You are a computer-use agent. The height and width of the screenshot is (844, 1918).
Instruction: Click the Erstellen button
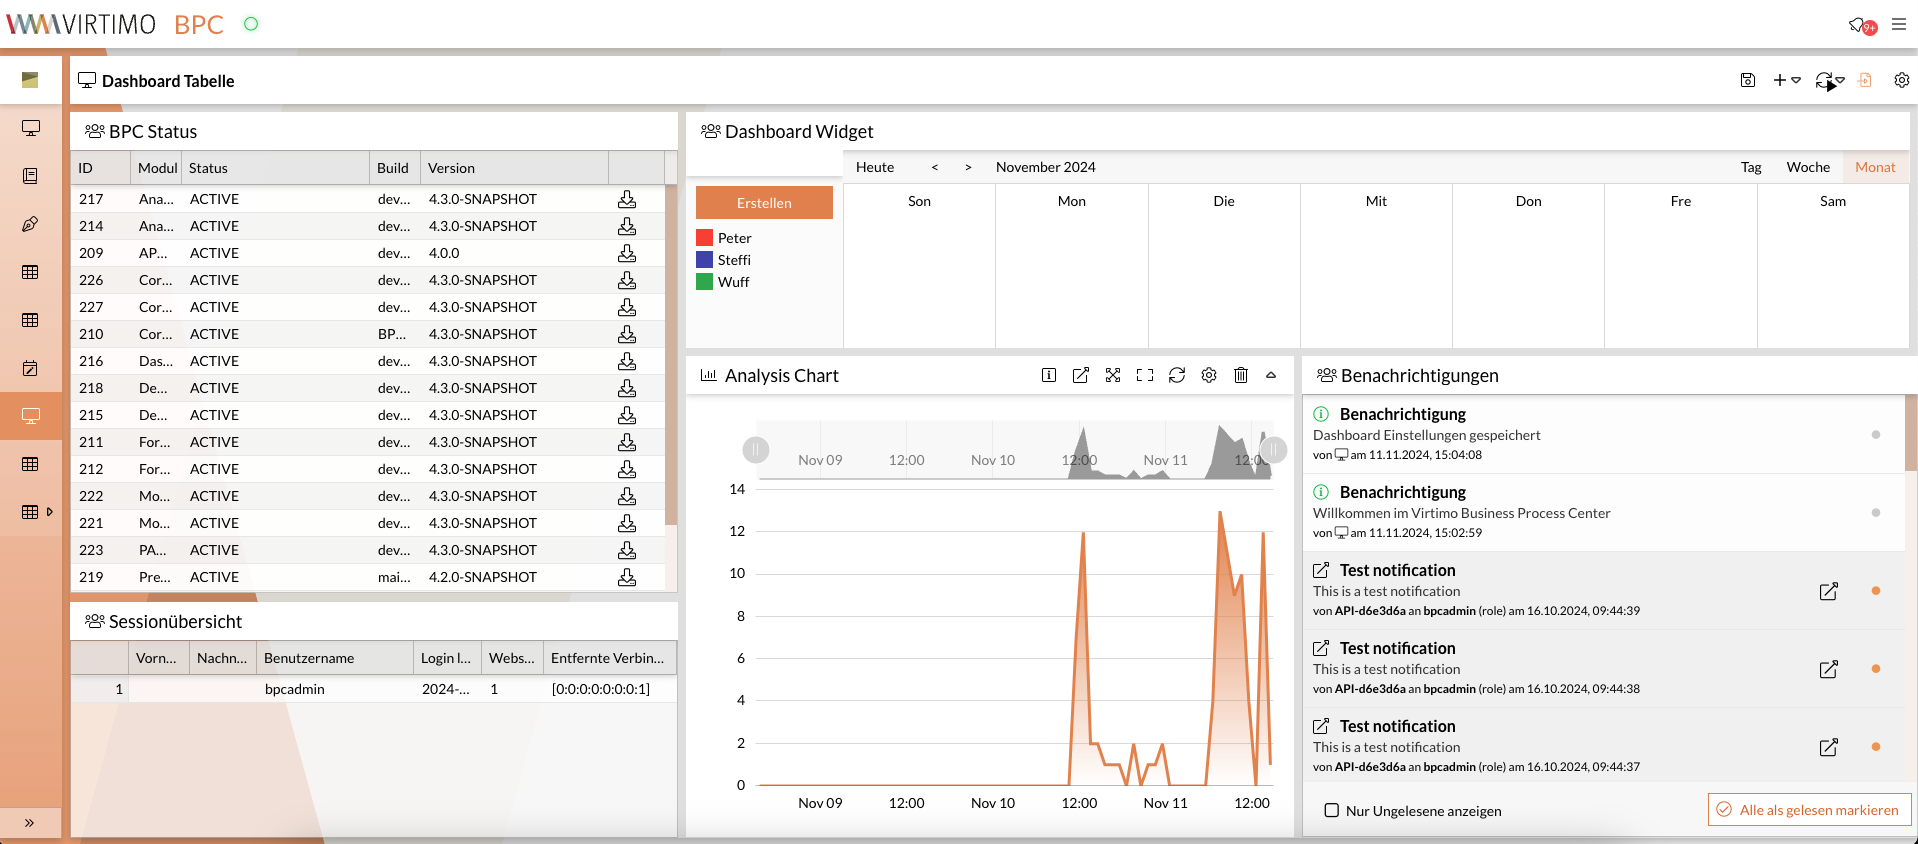click(764, 203)
